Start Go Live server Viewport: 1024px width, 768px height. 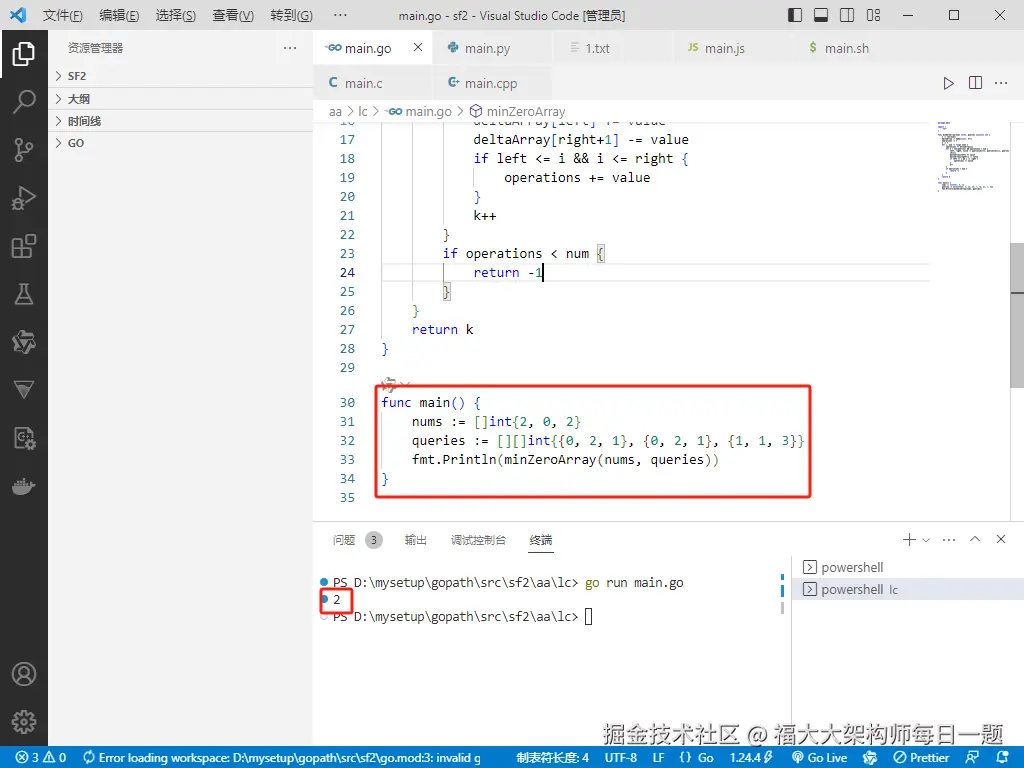(x=820, y=758)
